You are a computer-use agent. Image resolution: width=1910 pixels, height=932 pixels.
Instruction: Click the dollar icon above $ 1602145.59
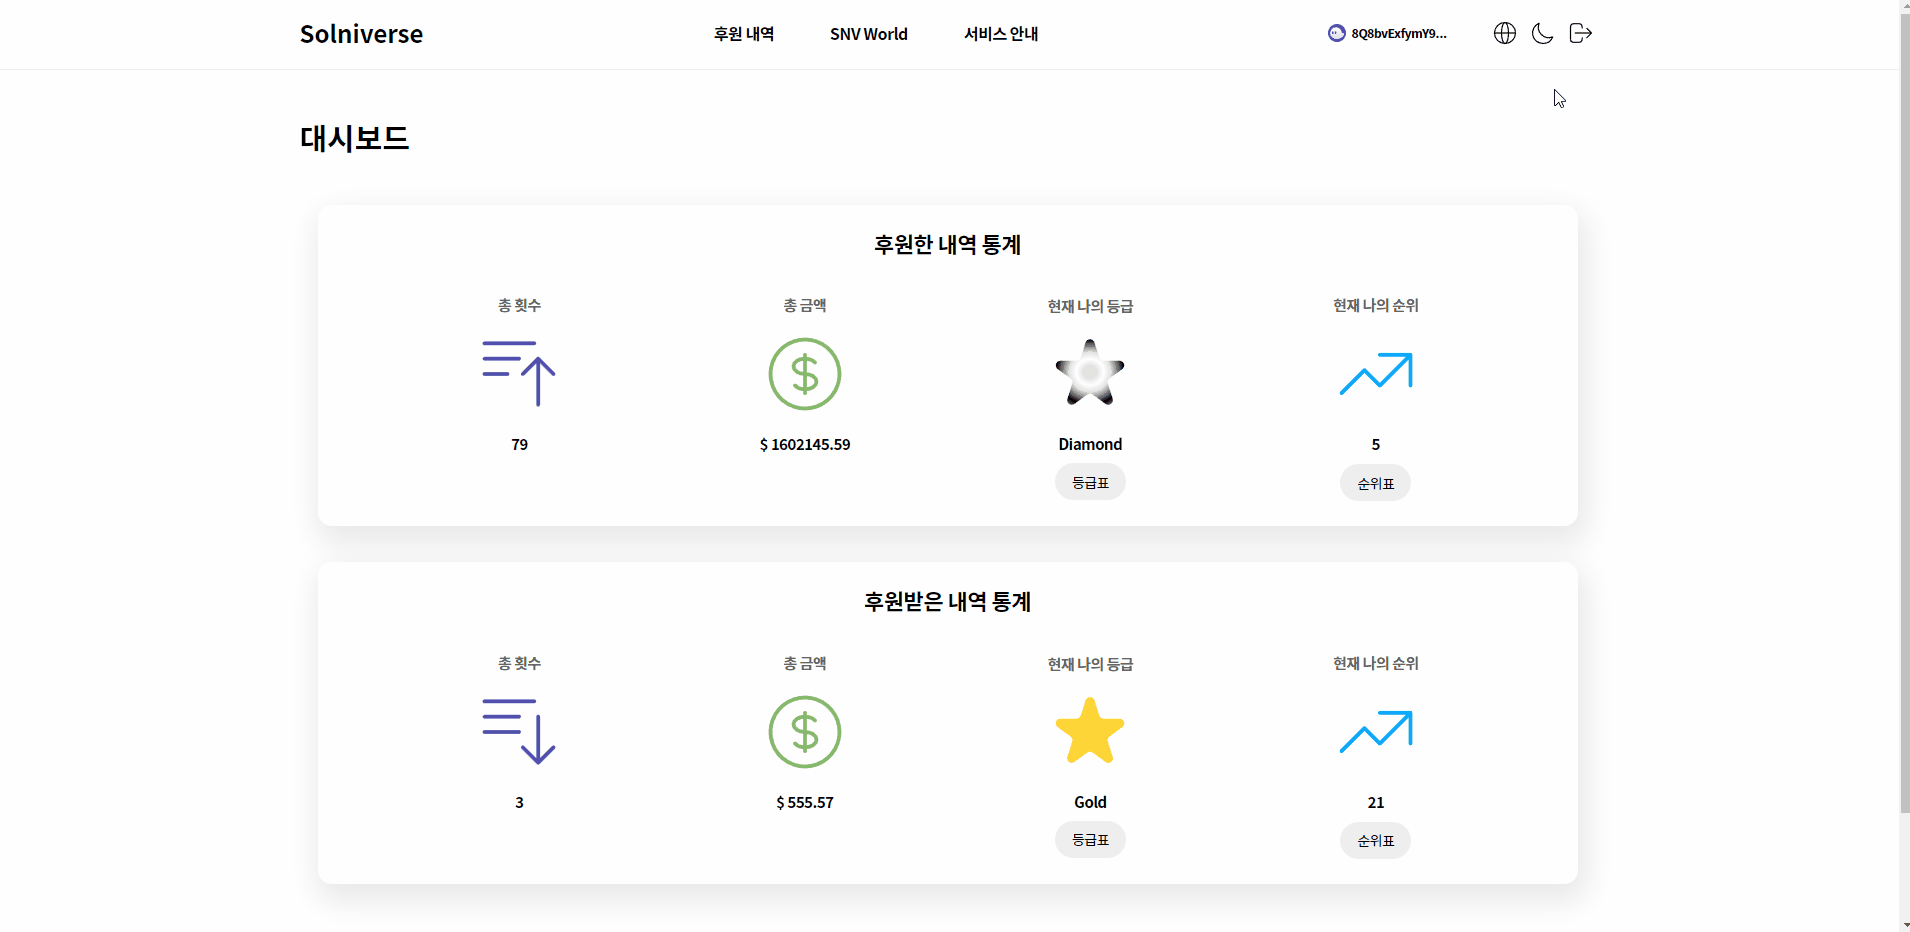pyautogui.click(x=805, y=374)
